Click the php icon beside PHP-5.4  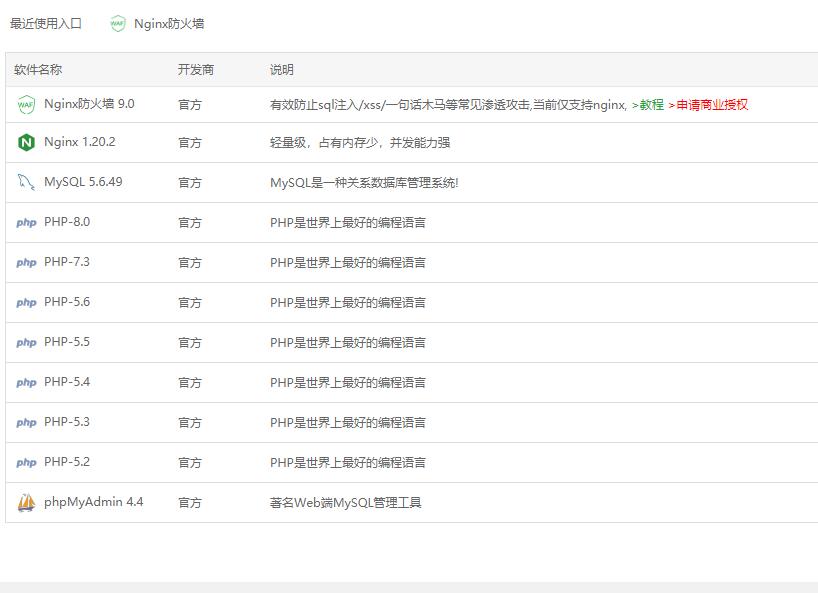26,382
